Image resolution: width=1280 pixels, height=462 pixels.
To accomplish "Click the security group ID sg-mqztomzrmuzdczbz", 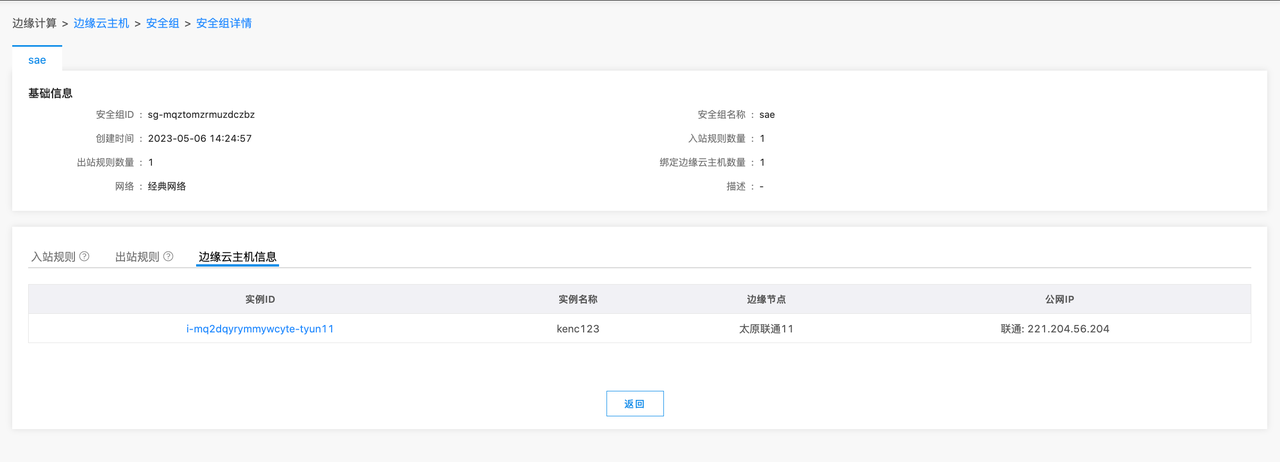I will [201, 115].
